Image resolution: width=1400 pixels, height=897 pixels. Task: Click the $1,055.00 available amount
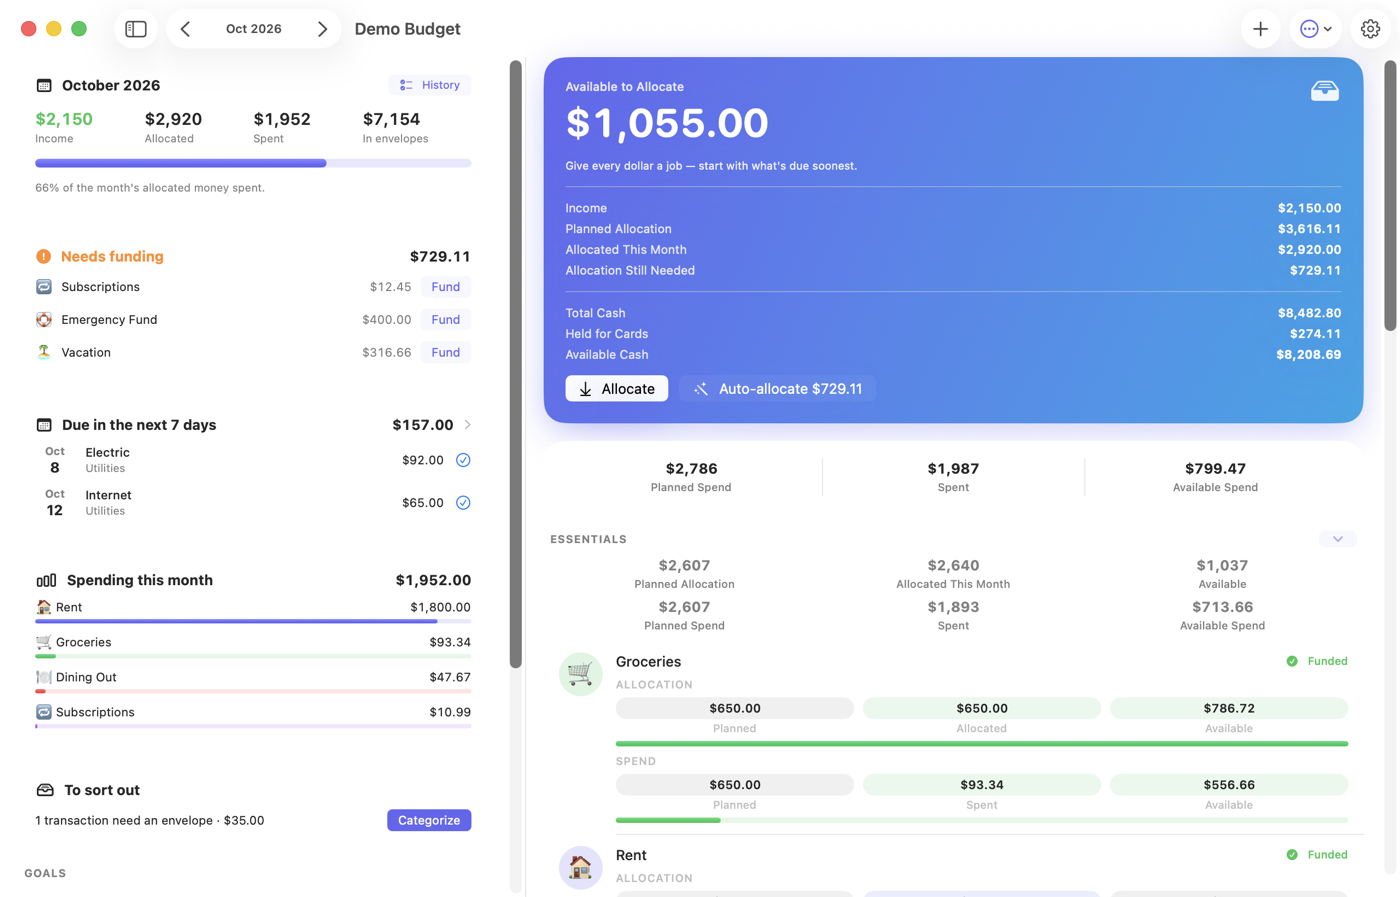(x=667, y=123)
